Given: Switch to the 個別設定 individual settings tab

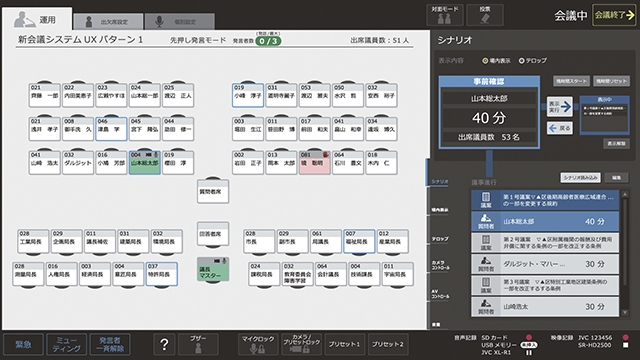Looking at the screenshot, I should coord(180,22).
